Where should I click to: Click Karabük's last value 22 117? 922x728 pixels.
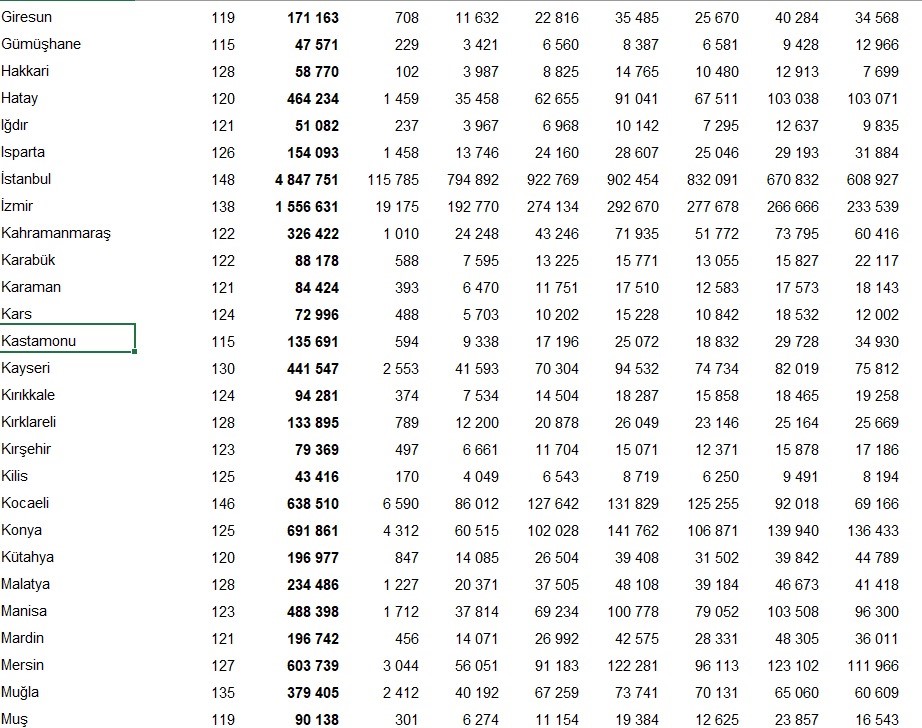click(x=875, y=261)
